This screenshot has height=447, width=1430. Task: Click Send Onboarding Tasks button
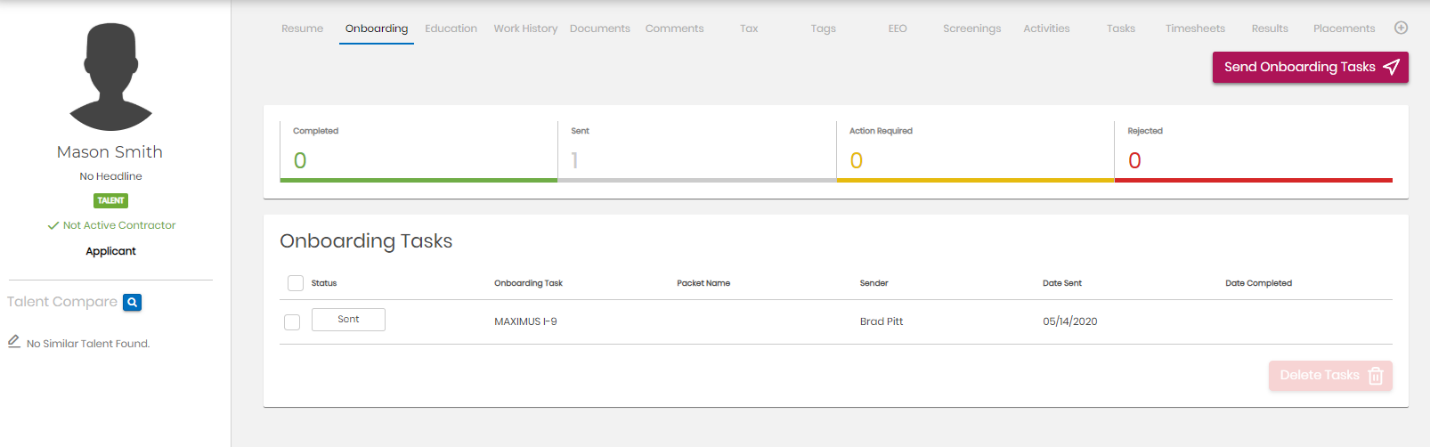[1310, 67]
